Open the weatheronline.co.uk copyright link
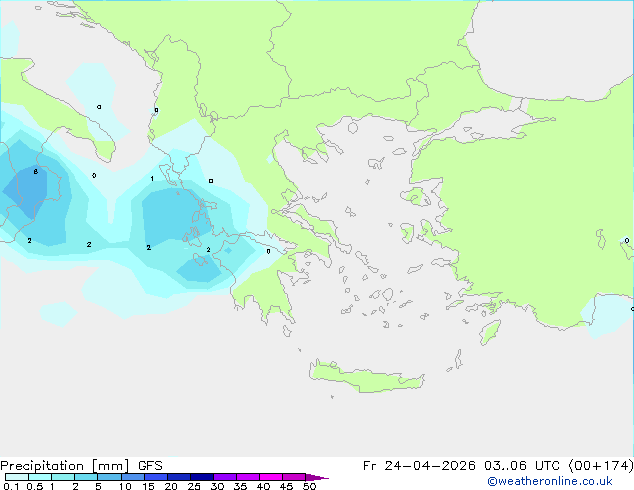Screen dimensions: 634x490 pyautogui.click(x=549, y=481)
